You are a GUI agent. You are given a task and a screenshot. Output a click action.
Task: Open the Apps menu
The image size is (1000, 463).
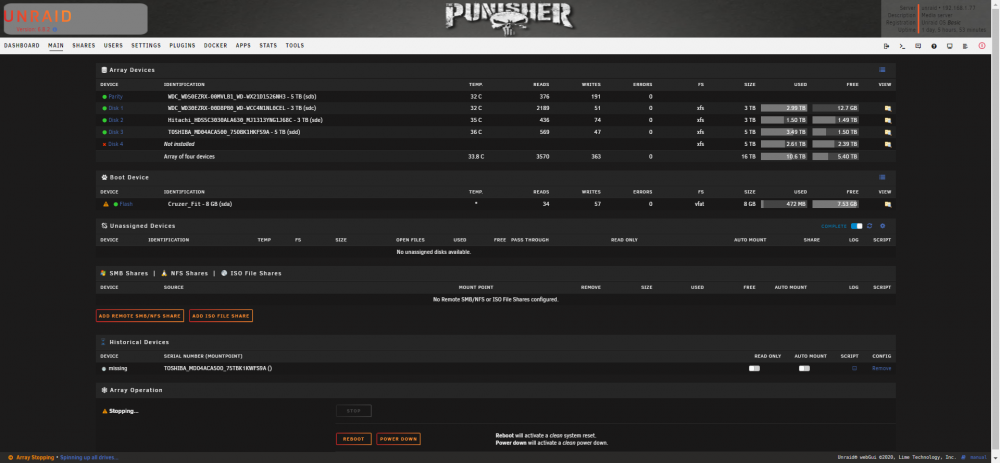243,46
